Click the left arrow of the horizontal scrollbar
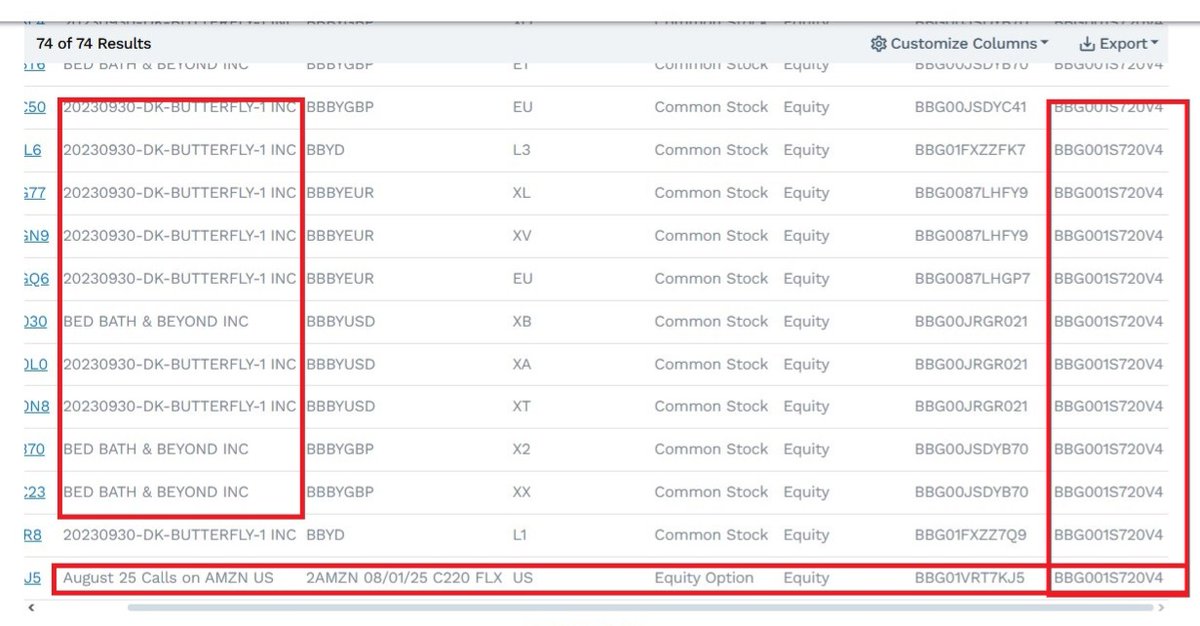 click(x=30, y=607)
